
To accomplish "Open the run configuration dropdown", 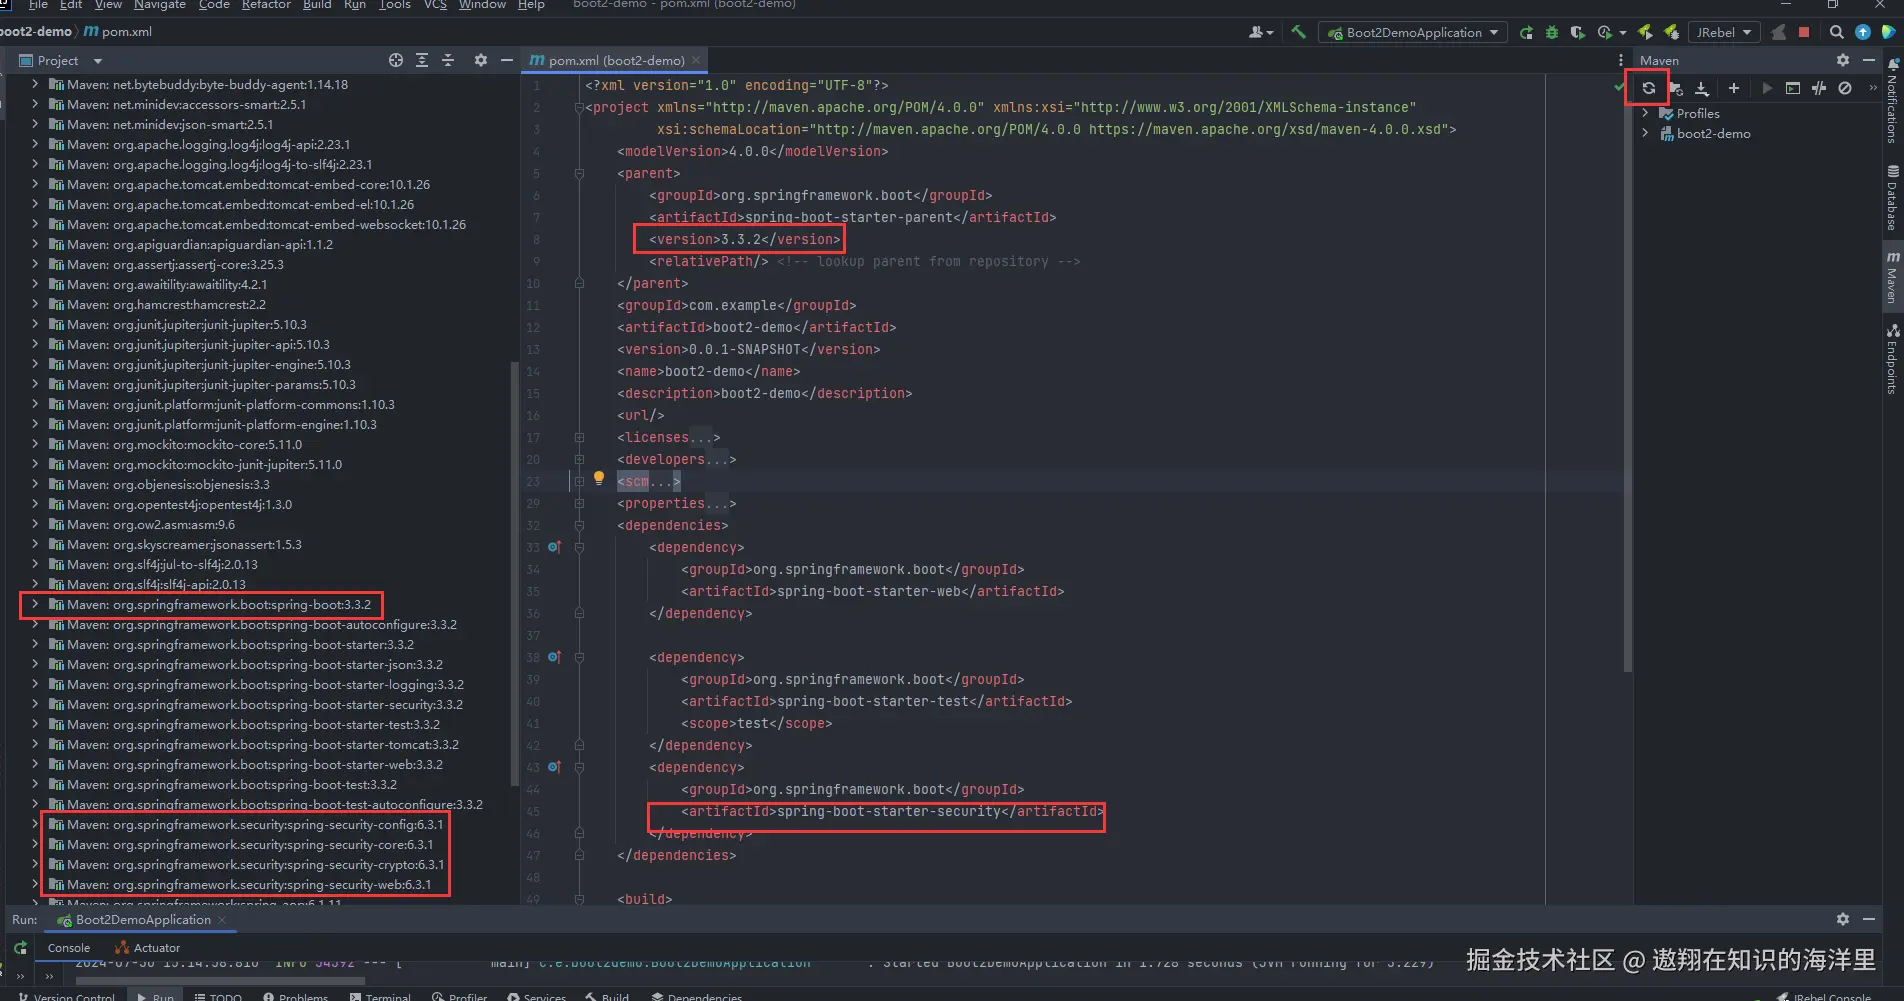I will pyautogui.click(x=1413, y=32).
